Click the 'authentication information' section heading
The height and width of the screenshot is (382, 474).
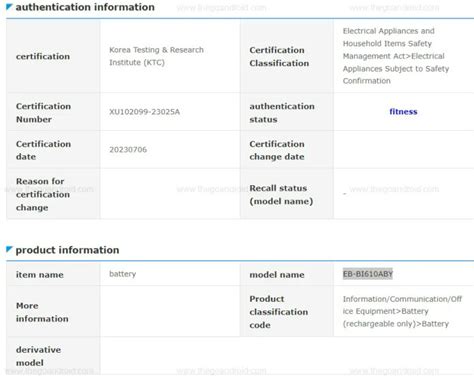[85, 7]
